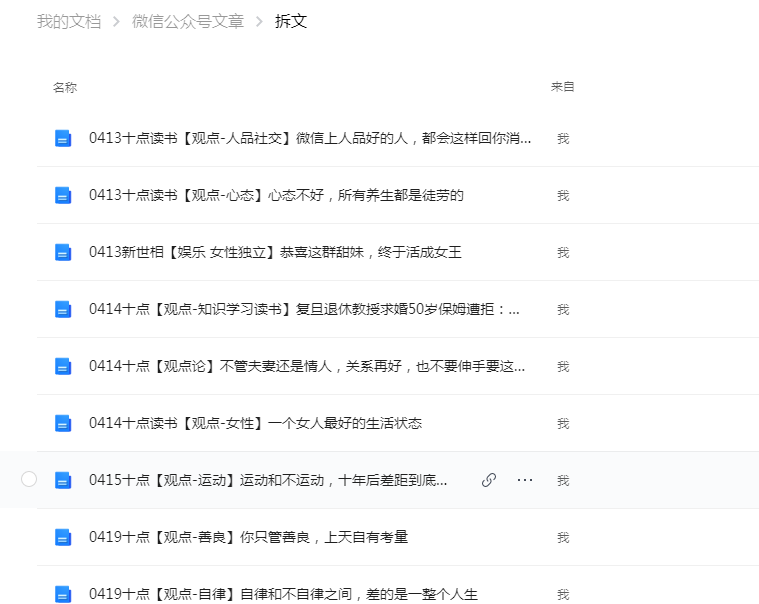Click first breadcrumb chevron after 我的文档
The width and height of the screenshot is (759, 604).
point(116,22)
